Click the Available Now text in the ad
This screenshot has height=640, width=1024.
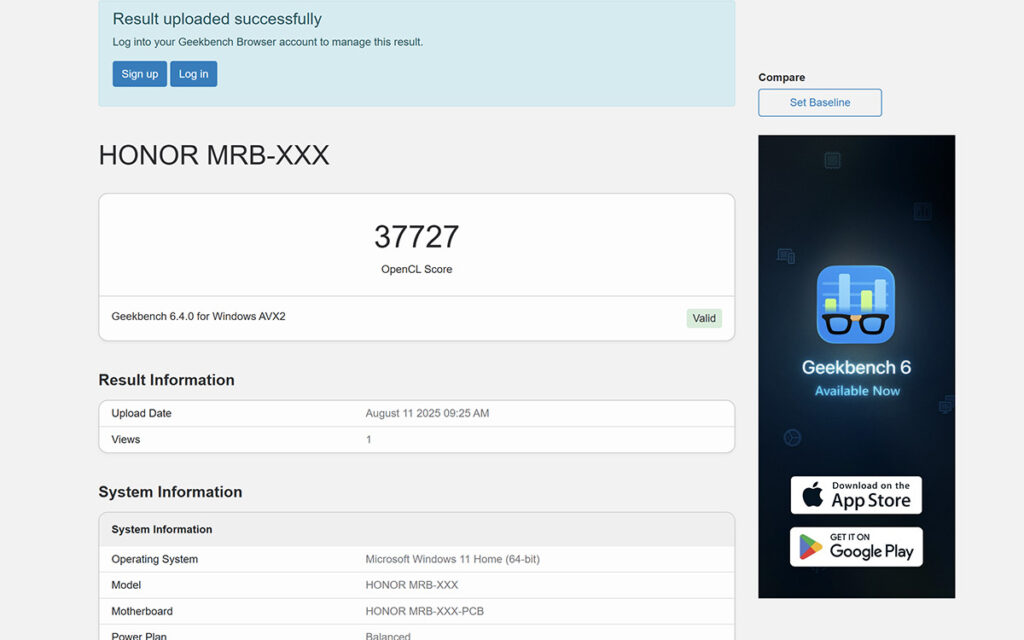(x=857, y=391)
